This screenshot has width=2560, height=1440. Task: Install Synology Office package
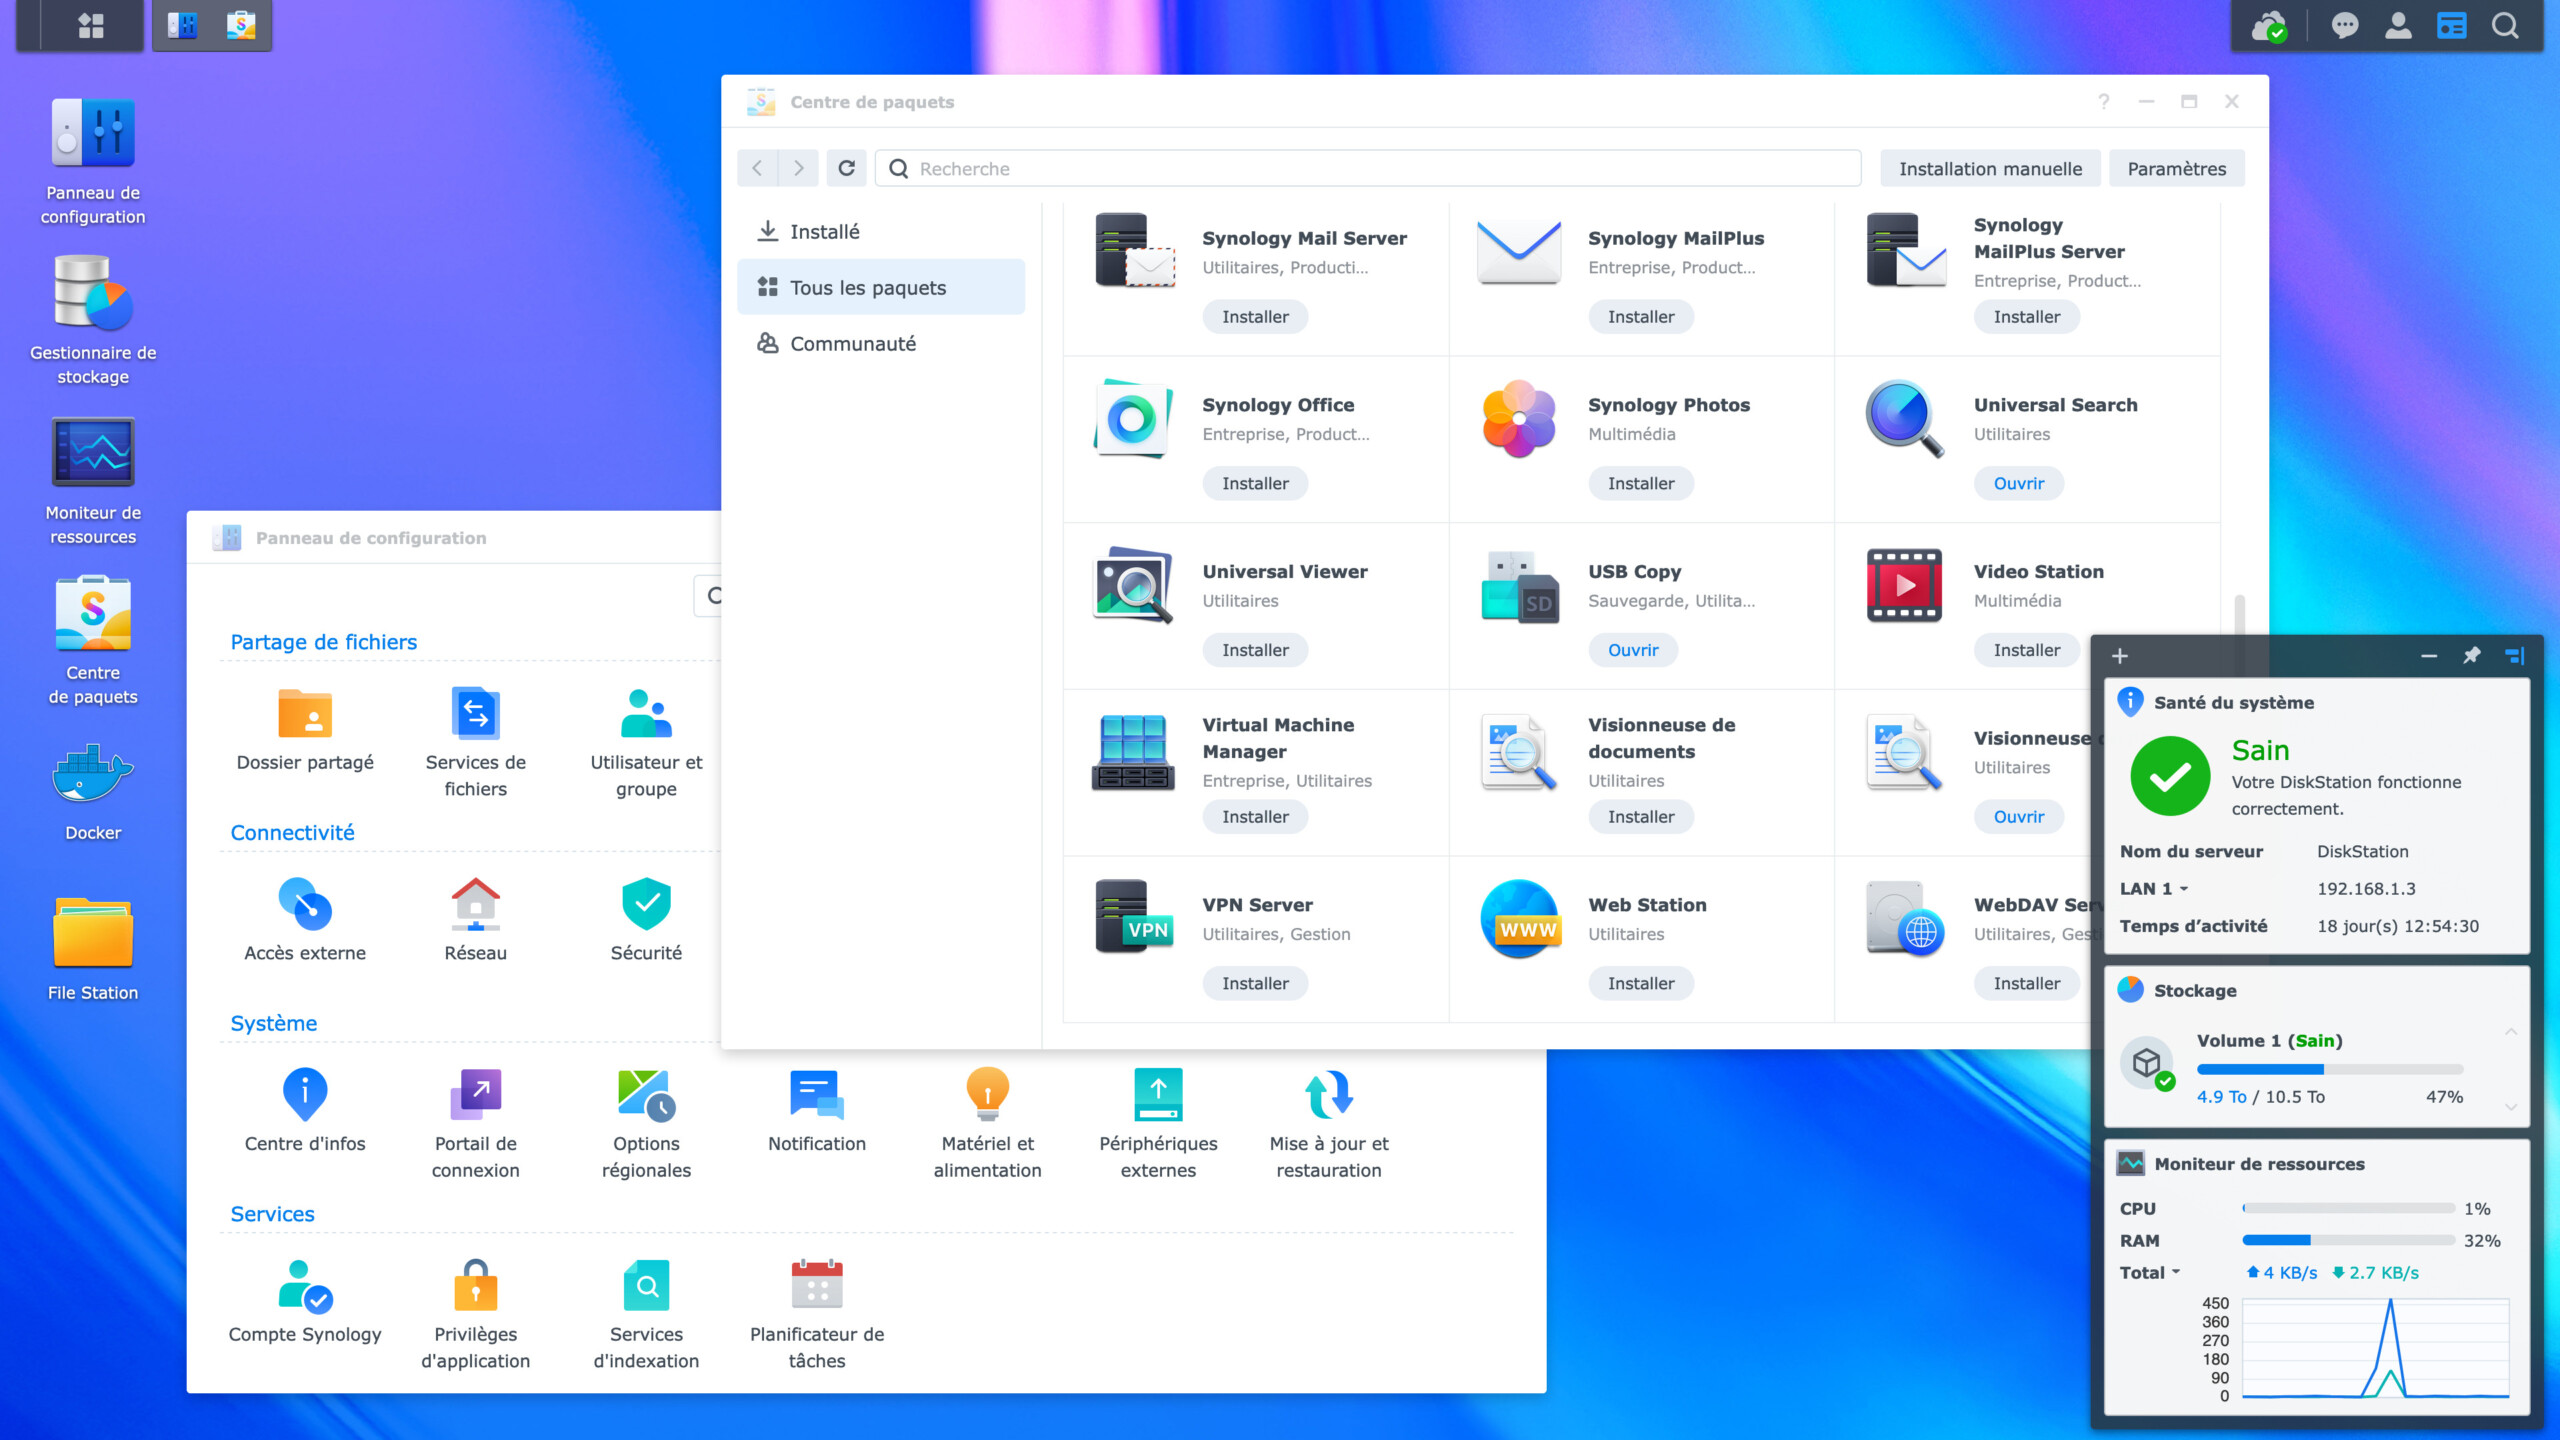(1255, 483)
